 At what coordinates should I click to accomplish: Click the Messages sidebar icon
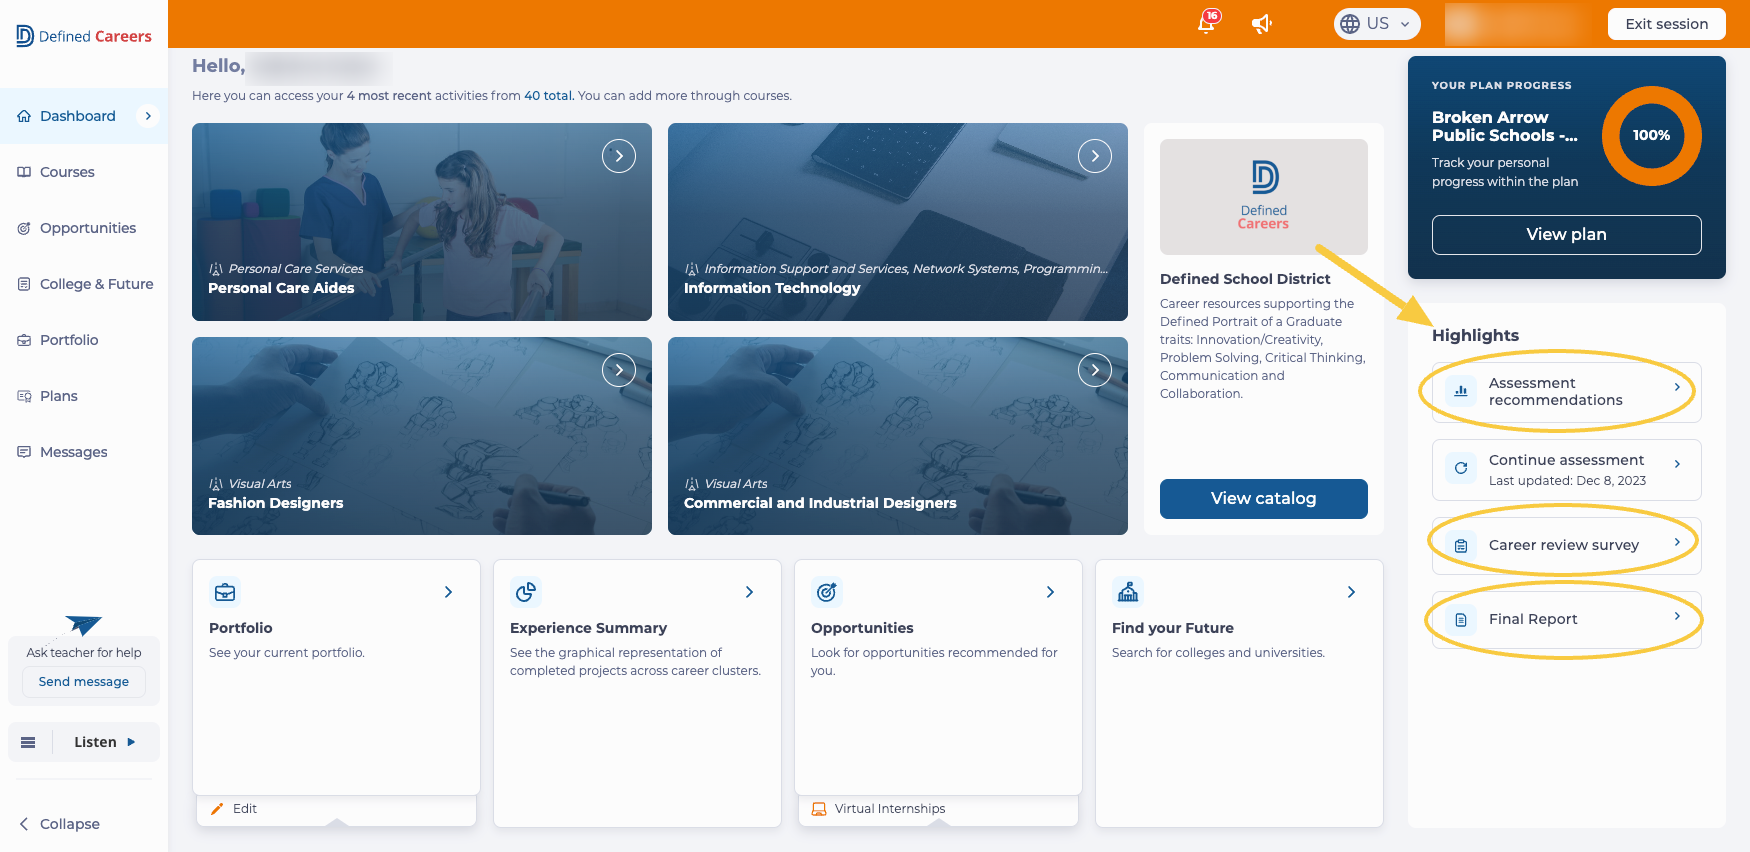[x=24, y=452]
